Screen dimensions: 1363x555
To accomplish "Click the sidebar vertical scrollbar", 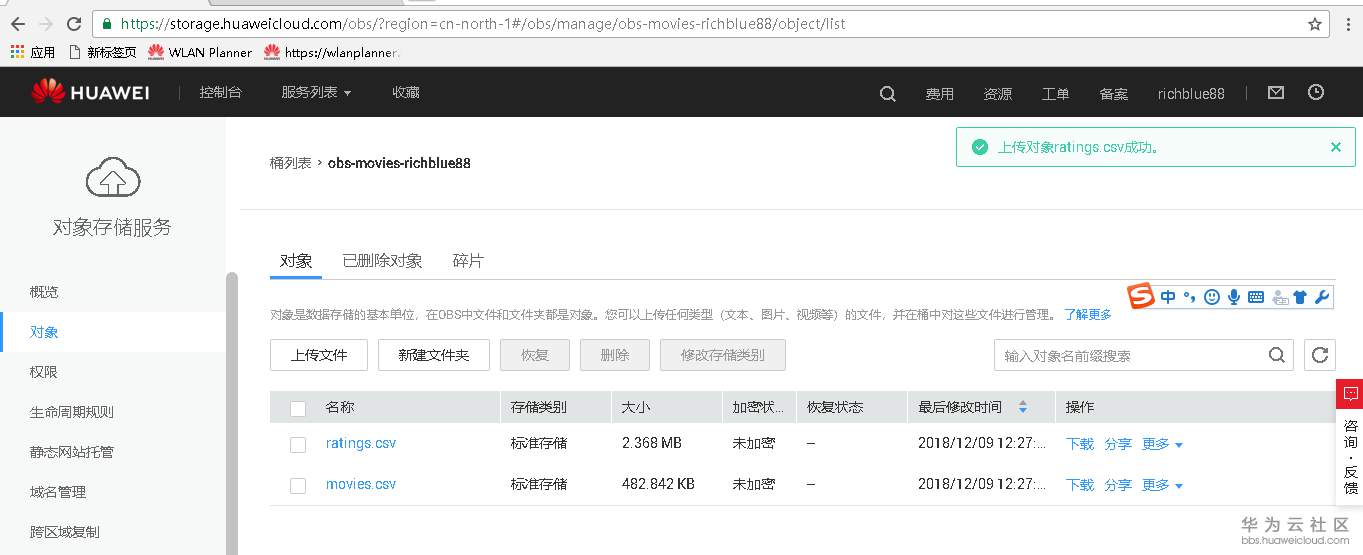I will [232, 412].
